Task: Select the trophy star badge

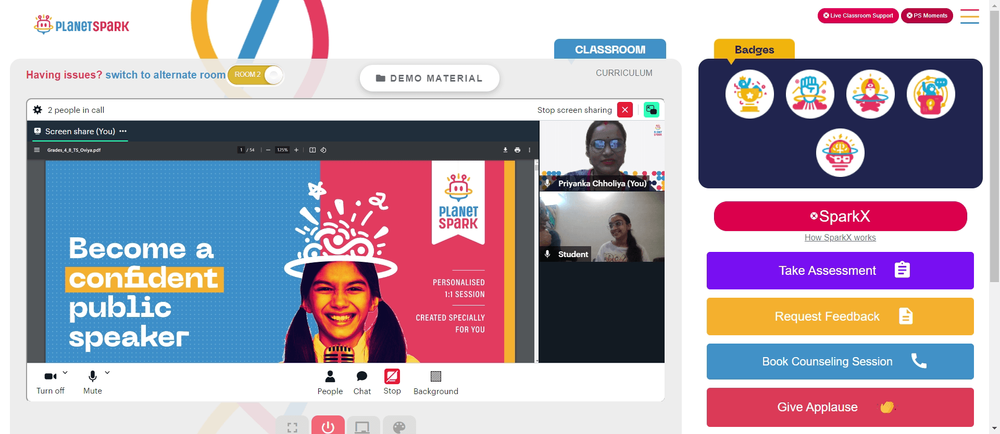Action: (x=749, y=94)
